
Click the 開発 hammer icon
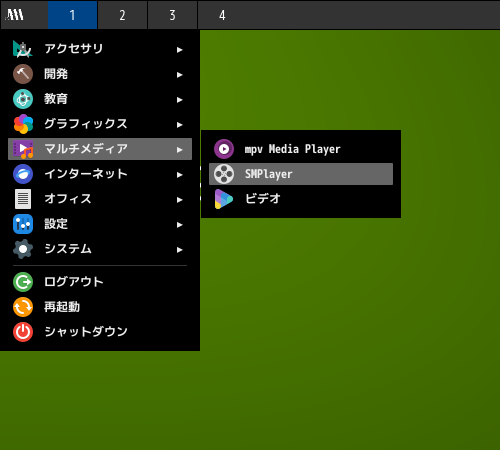tap(23, 74)
